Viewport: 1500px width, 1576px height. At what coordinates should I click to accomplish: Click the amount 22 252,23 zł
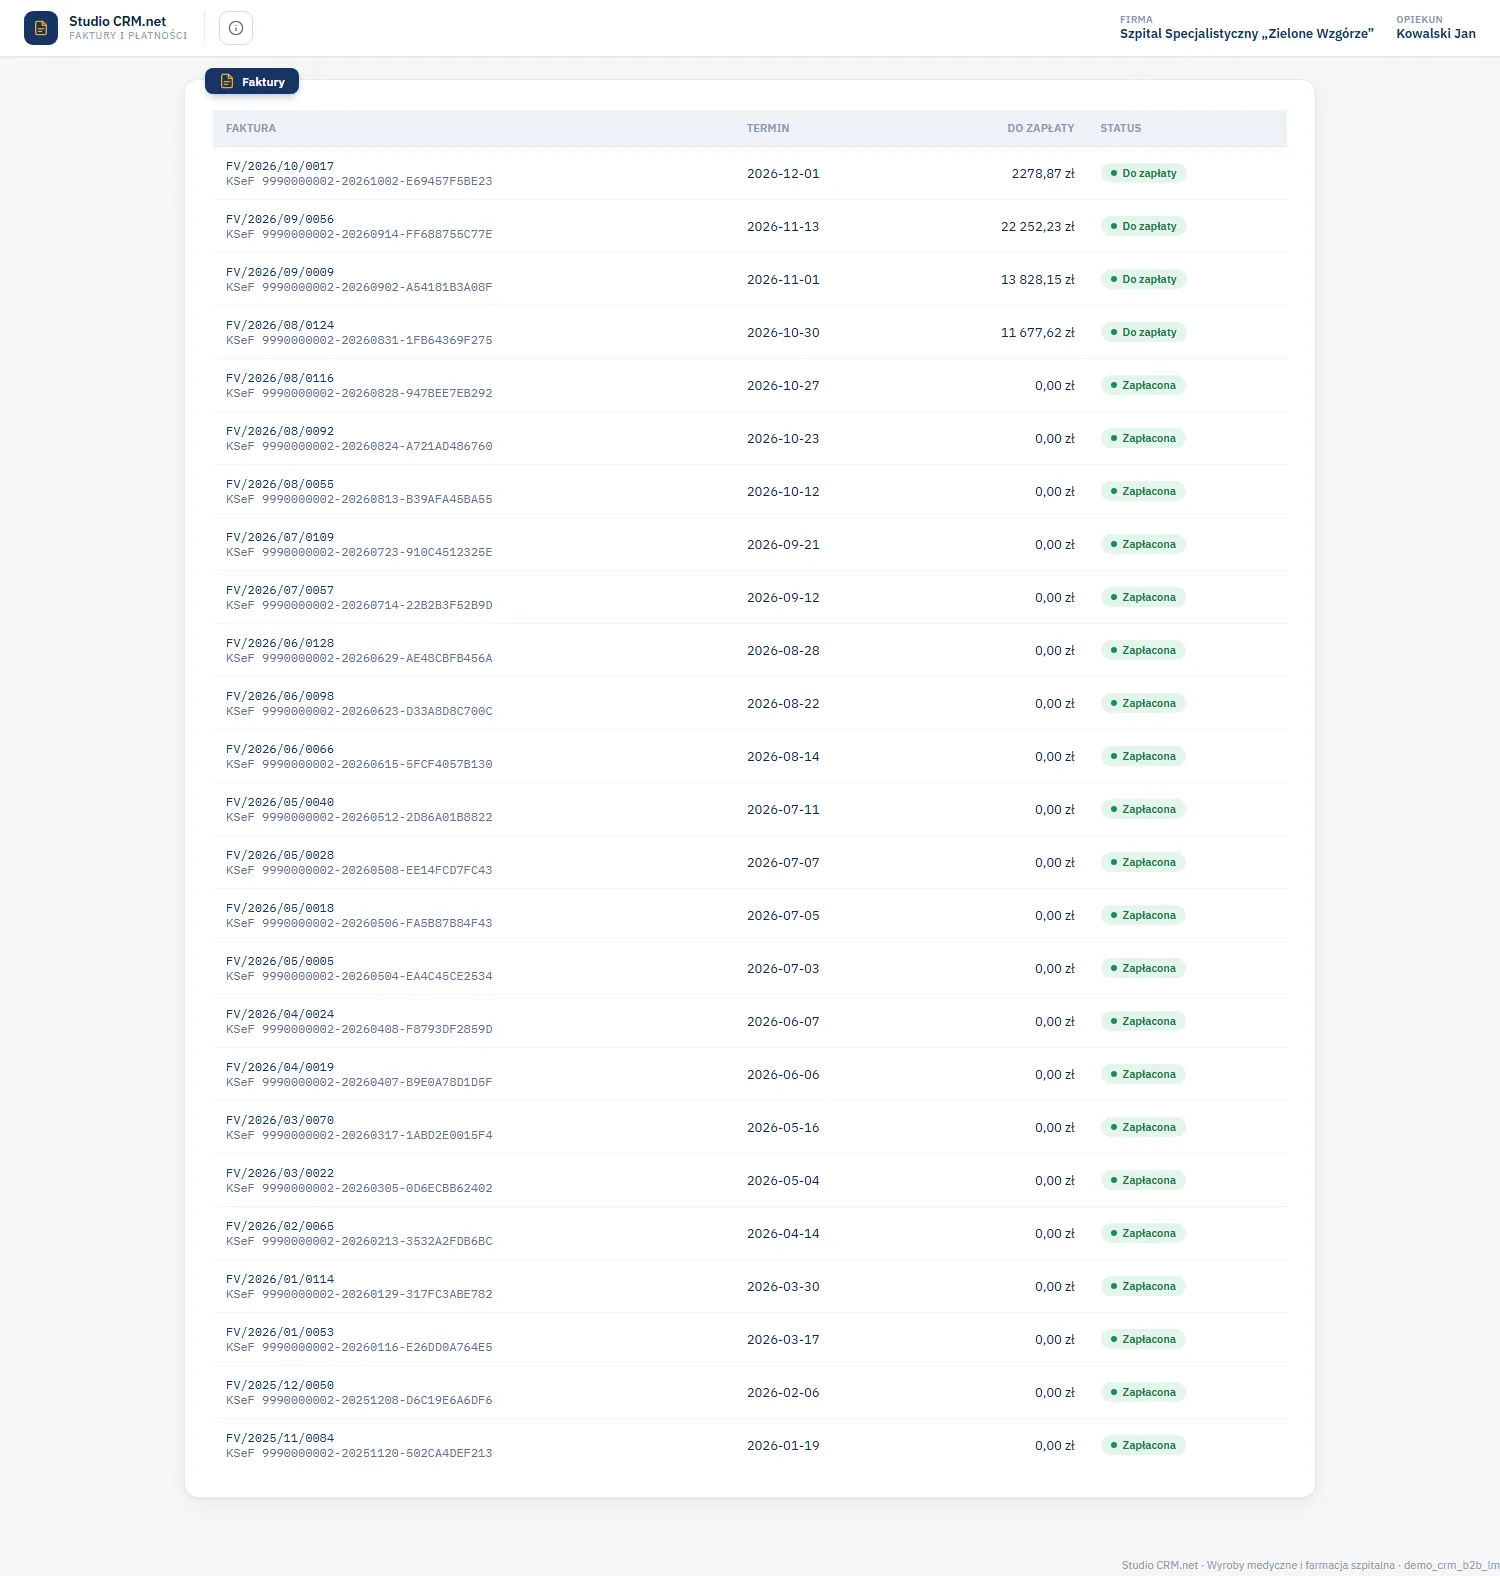pos(1038,226)
